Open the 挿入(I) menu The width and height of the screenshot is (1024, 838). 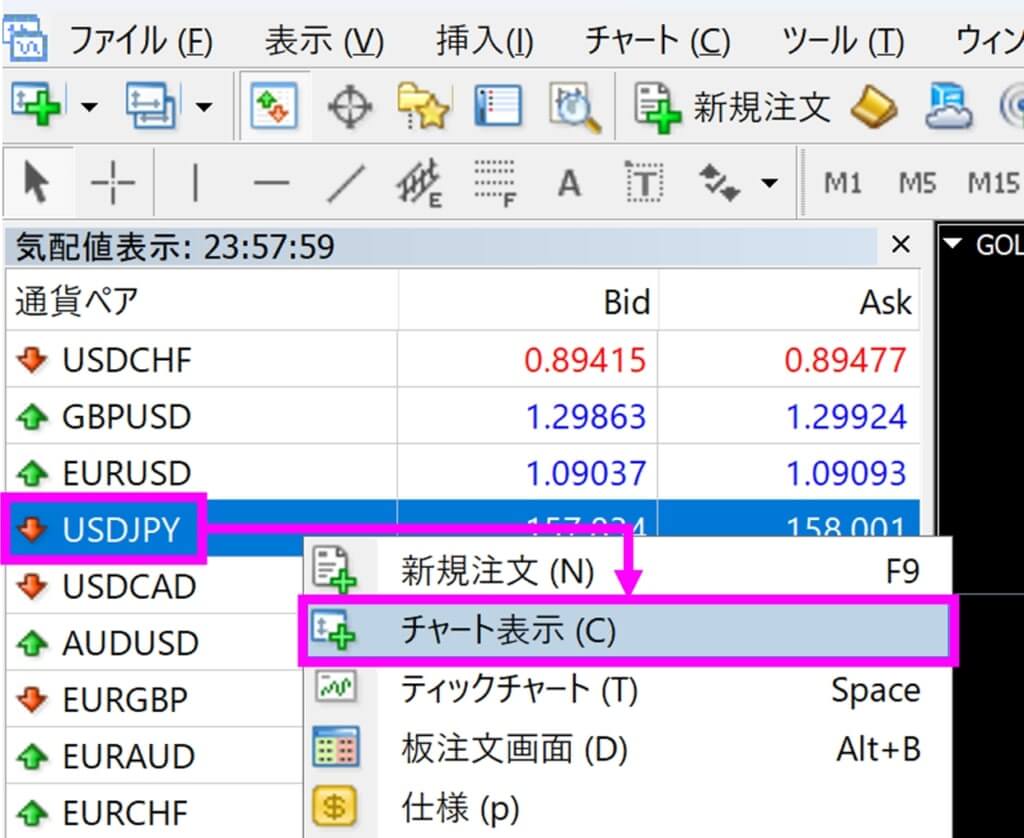pos(485,41)
